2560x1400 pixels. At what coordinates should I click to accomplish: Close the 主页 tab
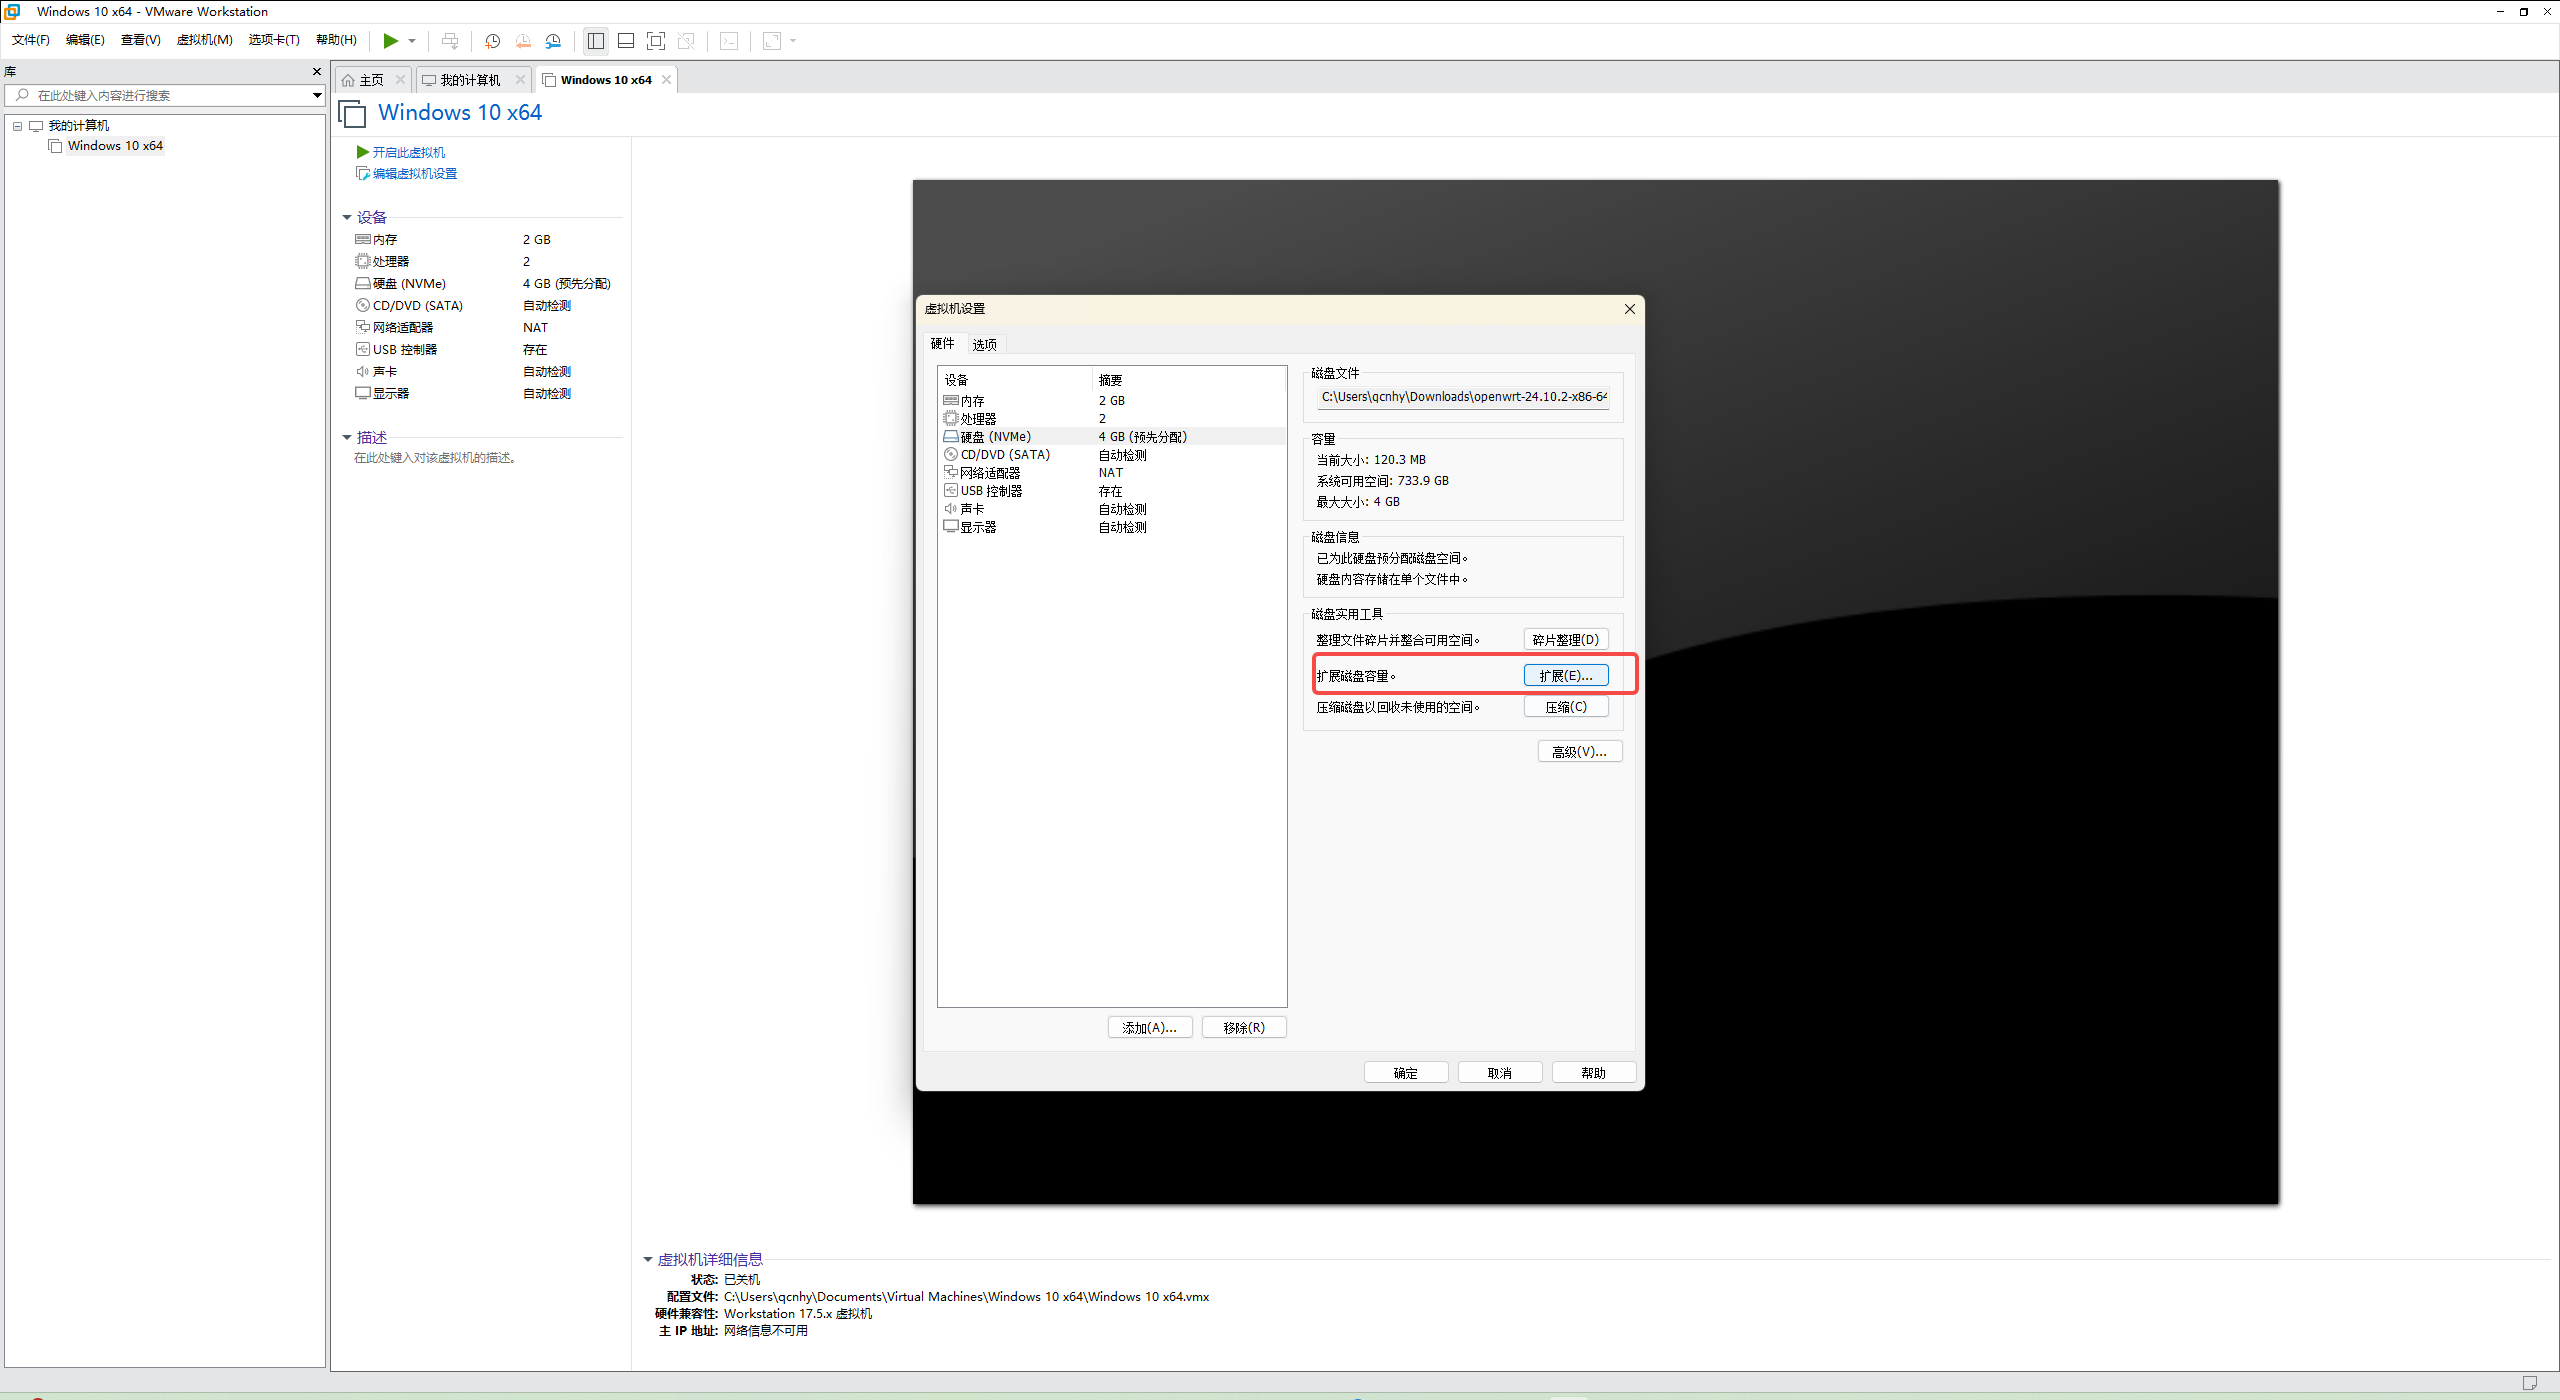click(400, 80)
